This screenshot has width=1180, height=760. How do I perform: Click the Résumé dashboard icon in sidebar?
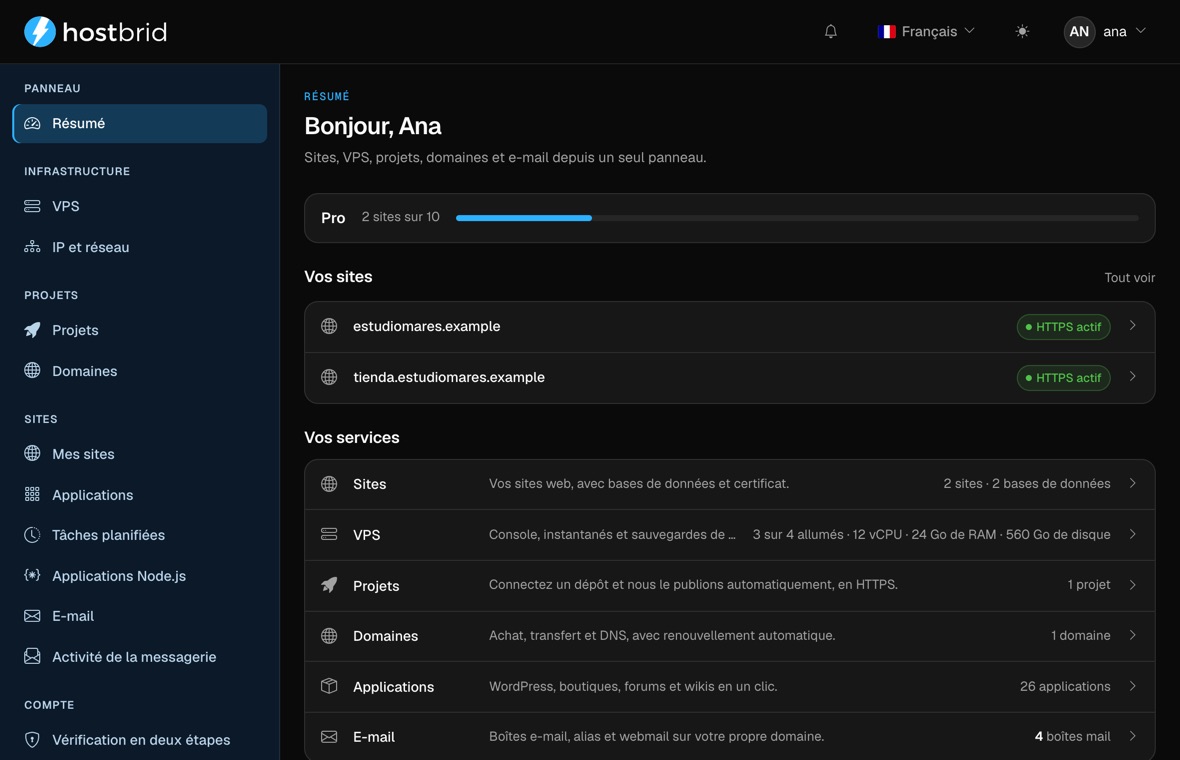pyautogui.click(x=32, y=123)
